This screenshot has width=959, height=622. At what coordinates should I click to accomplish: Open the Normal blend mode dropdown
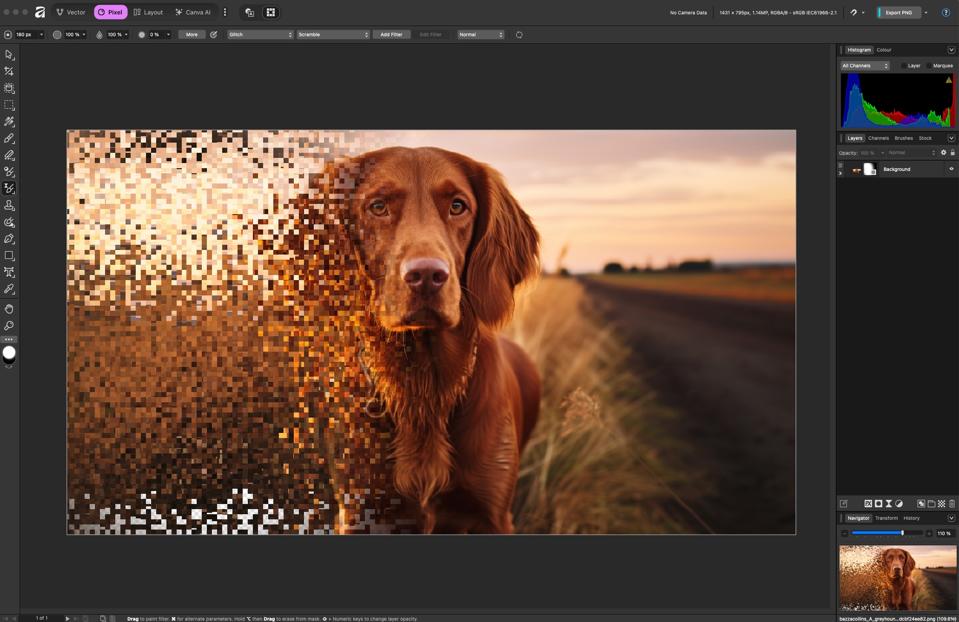pyautogui.click(x=480, y=34)
